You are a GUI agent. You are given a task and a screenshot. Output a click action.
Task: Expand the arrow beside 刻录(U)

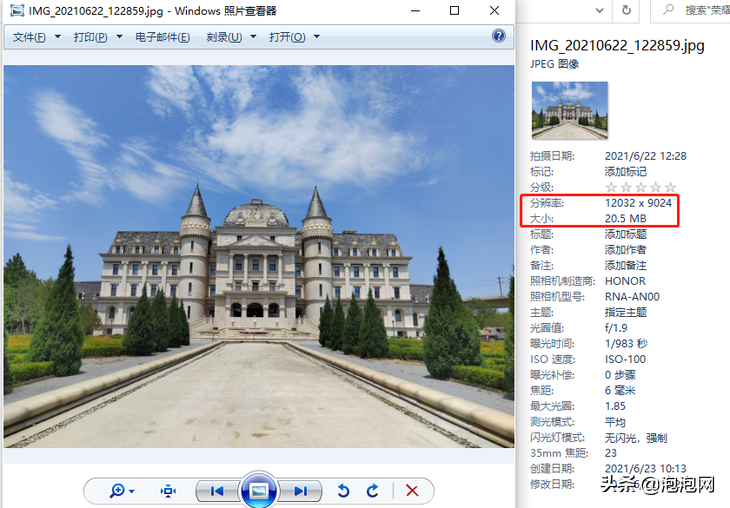(x=253, y=36)
